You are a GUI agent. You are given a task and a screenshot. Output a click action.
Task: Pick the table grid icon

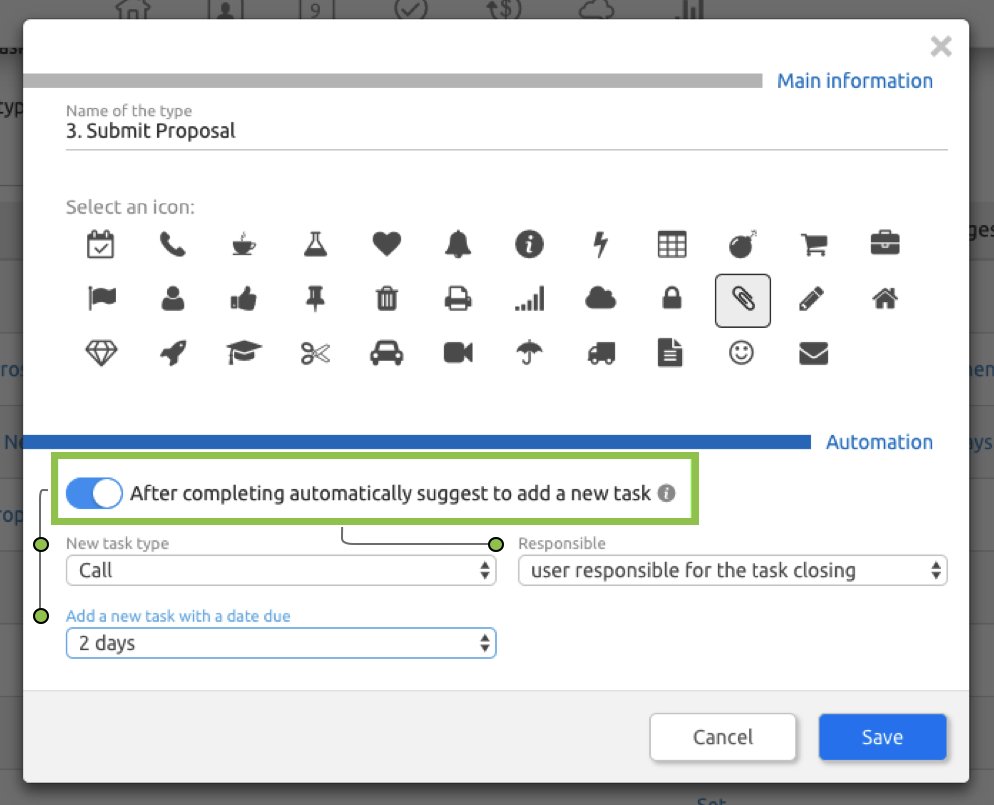pyautogui.click(x=672, y=244)
